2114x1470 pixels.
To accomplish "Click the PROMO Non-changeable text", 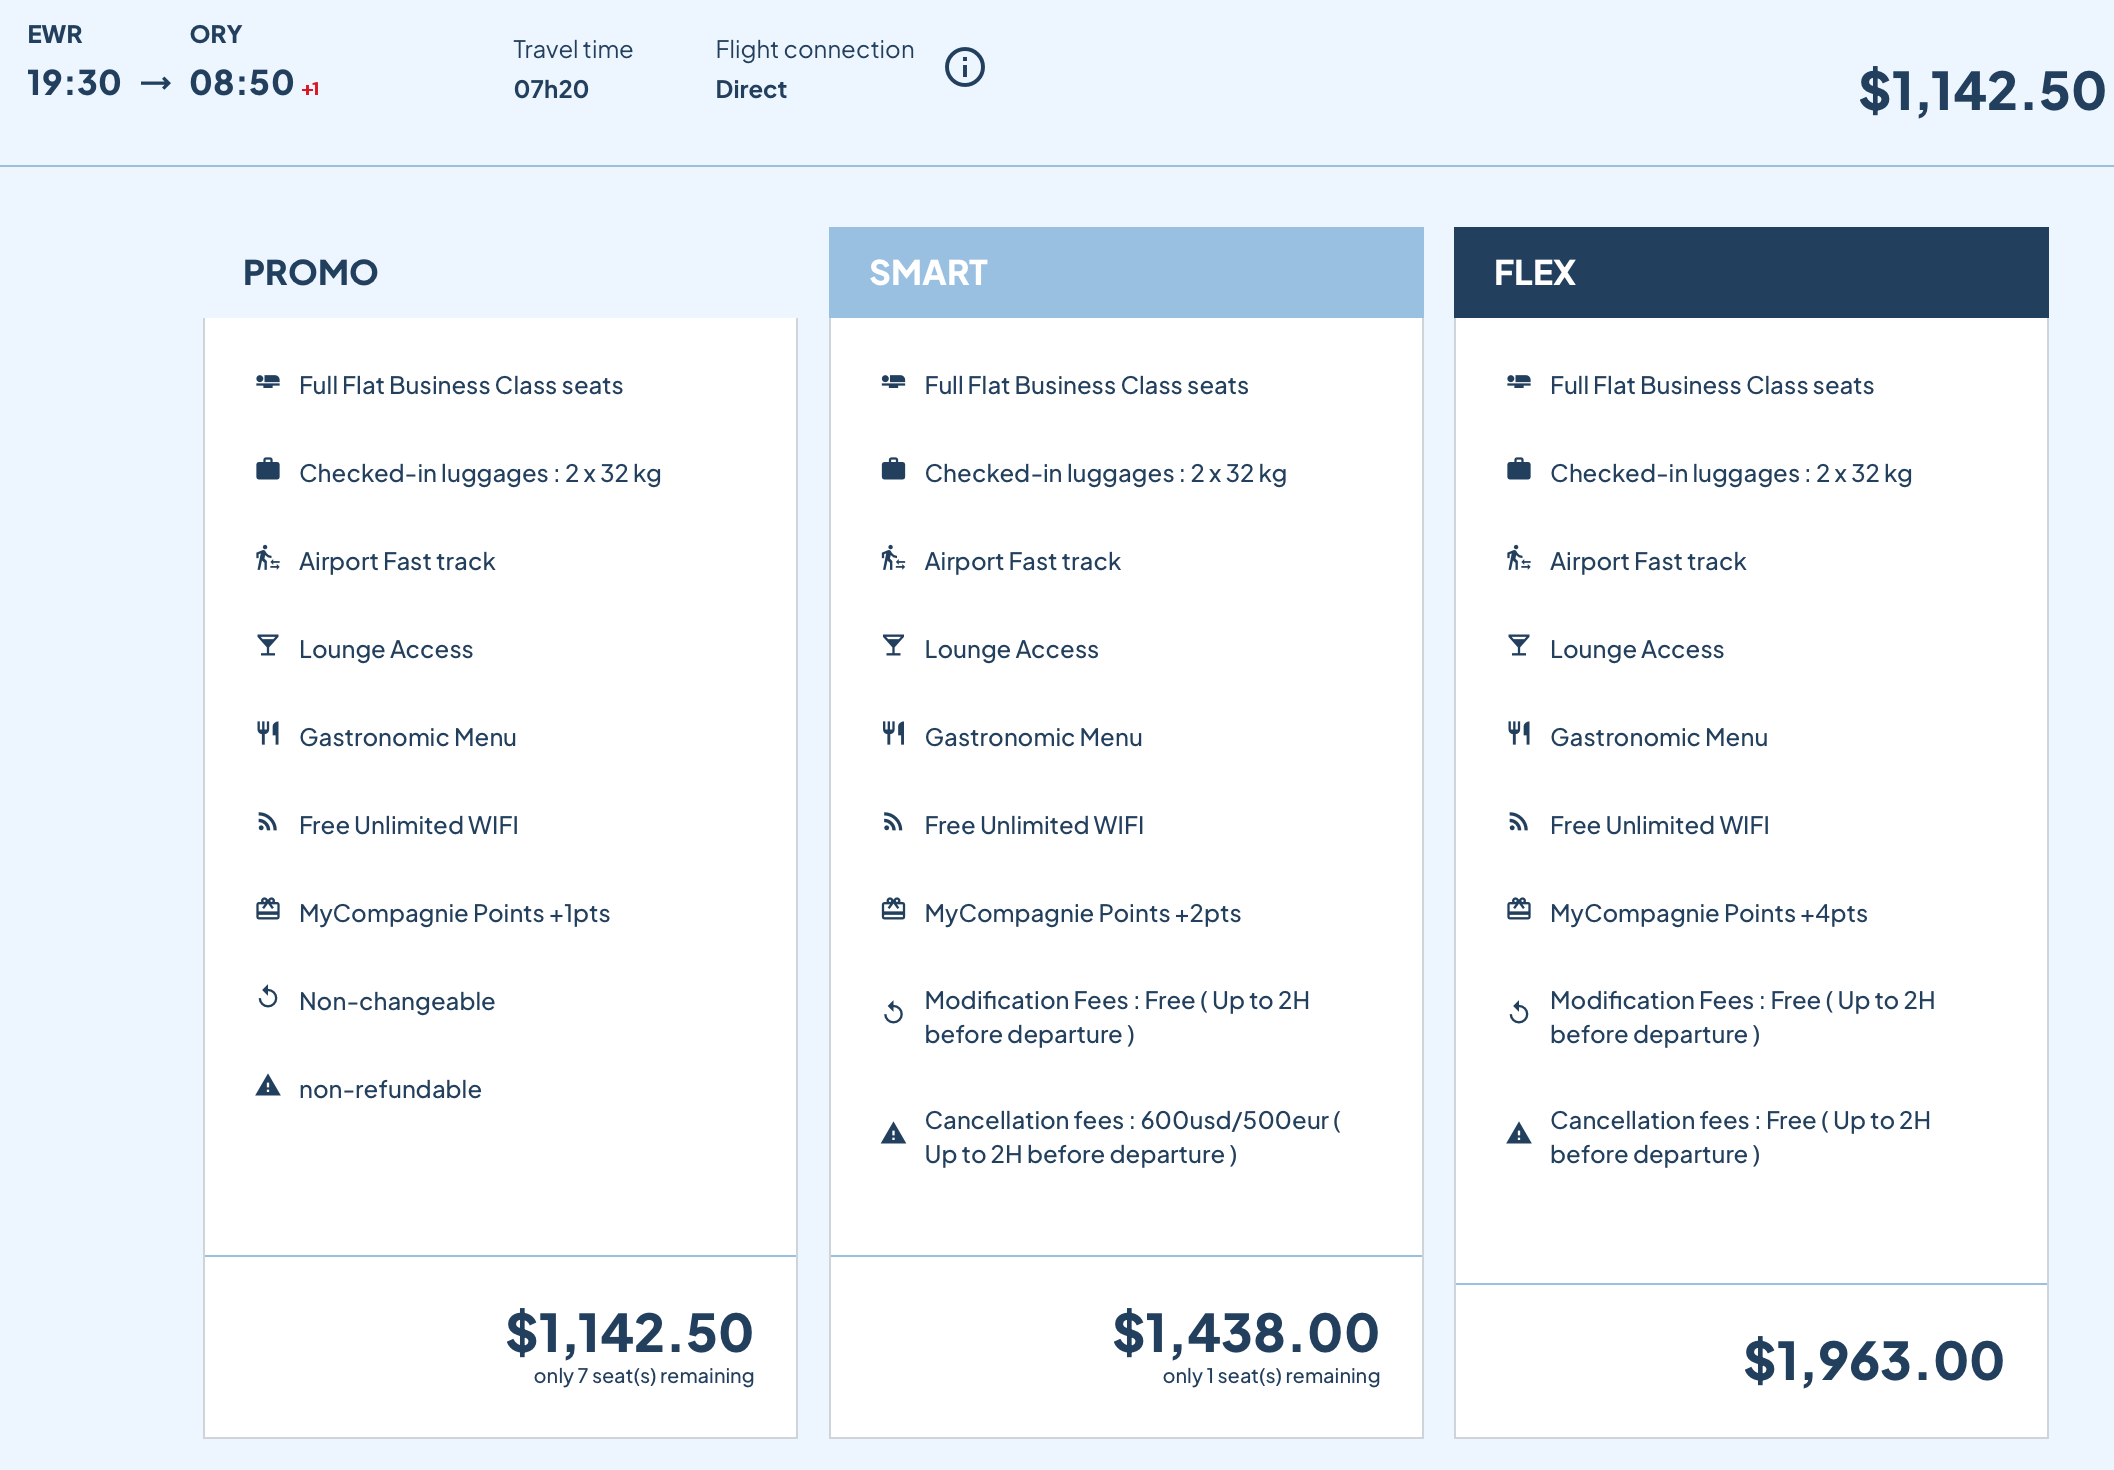I will [x=396, y=1001].
